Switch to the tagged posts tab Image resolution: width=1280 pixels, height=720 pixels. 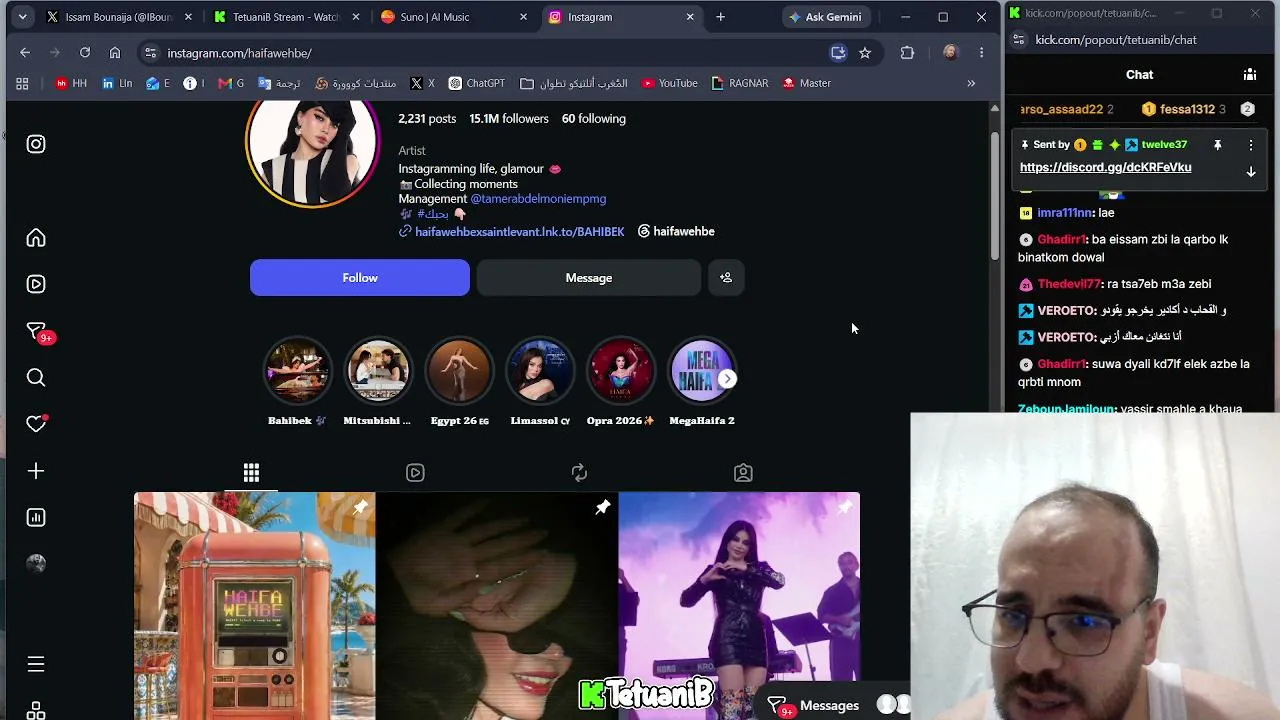click(x=743, y=472)
